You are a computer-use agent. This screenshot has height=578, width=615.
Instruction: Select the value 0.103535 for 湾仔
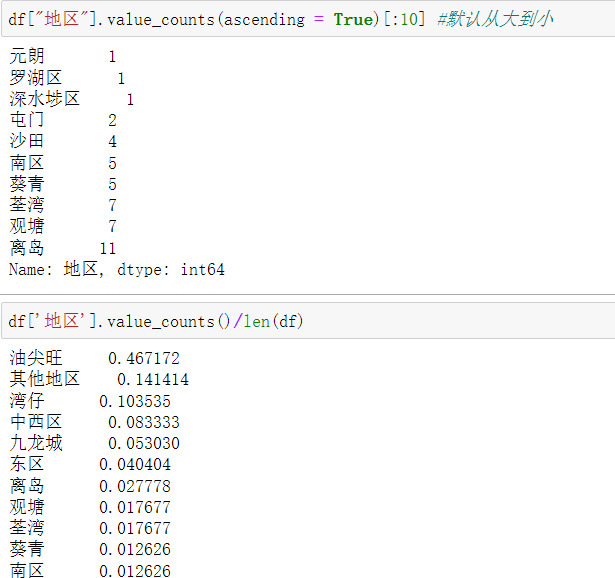135,401
